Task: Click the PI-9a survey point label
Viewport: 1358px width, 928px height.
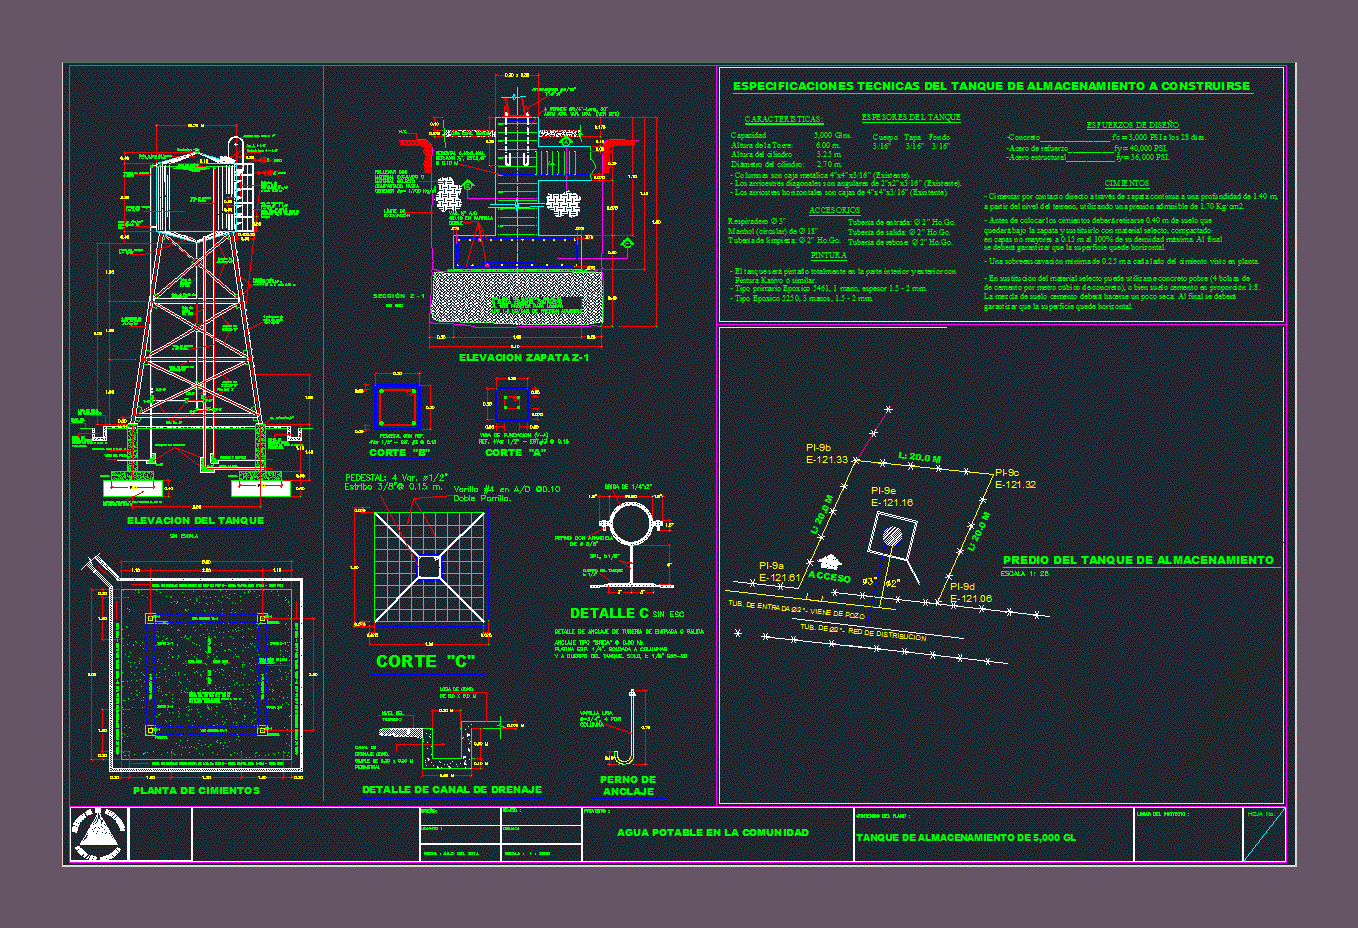Action: pos(772,566)
